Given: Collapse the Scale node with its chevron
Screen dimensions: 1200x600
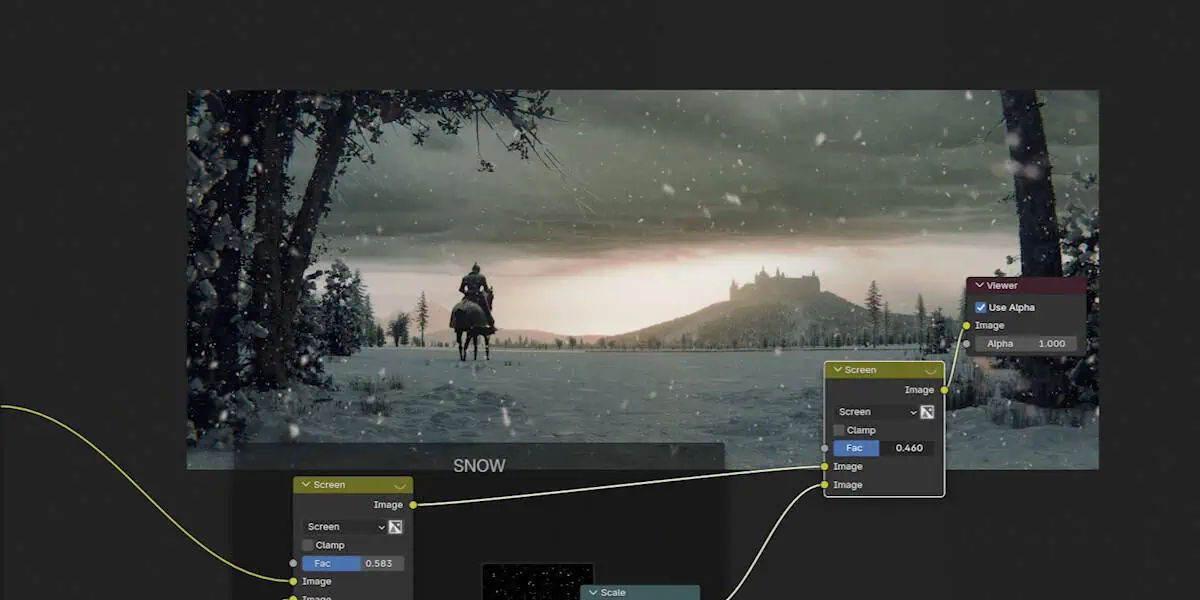Looking at the screenshot, I should 593,593.
